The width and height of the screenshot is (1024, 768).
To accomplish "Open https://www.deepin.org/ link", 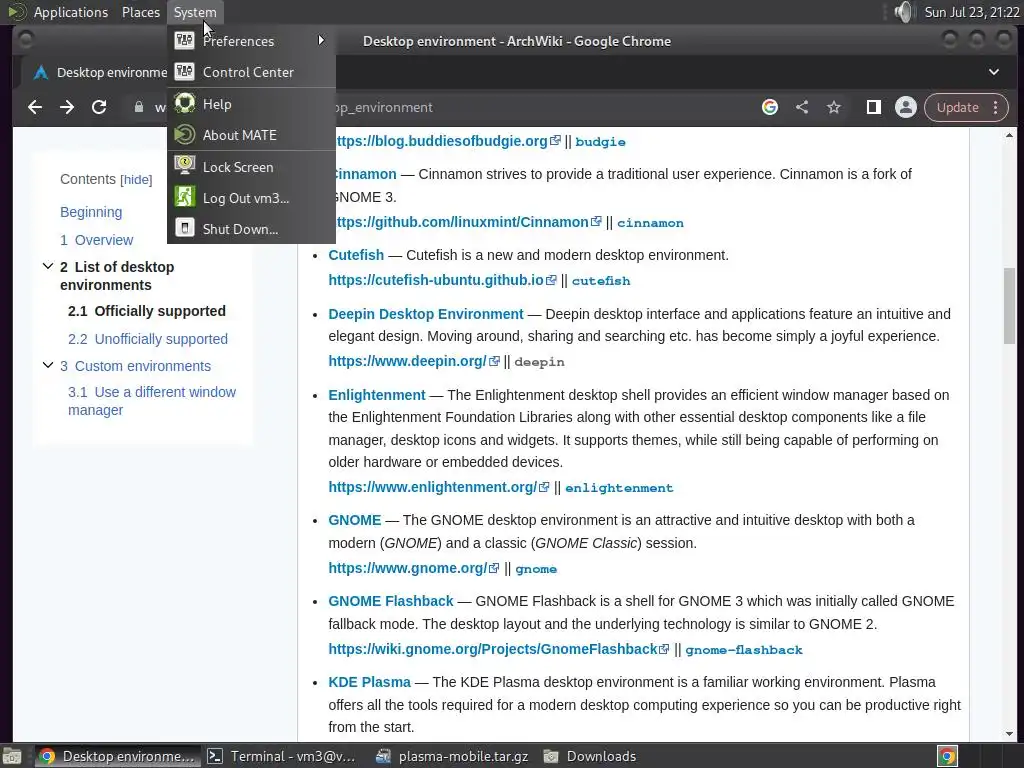I will tap(413, 361).
